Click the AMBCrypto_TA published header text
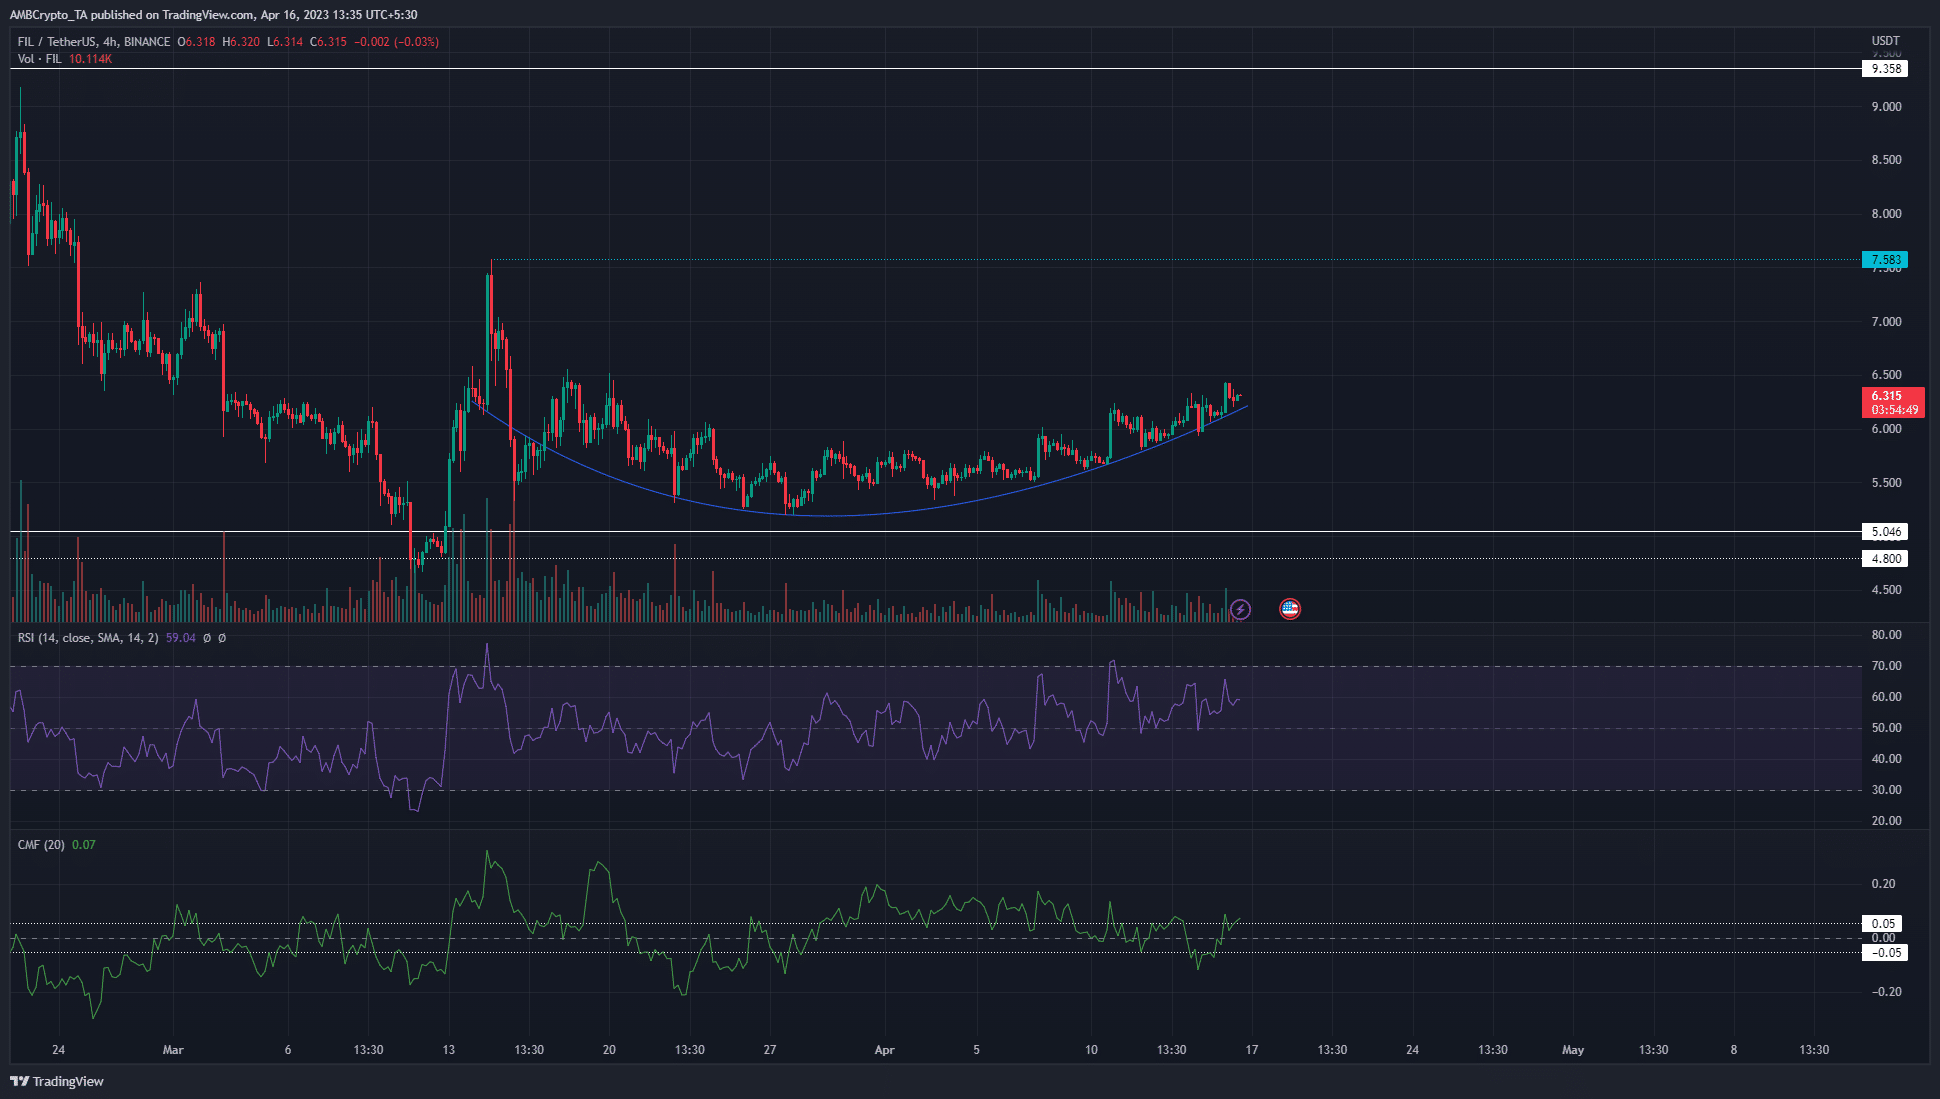The image size is (1940, 1099). tap(214, 15)
